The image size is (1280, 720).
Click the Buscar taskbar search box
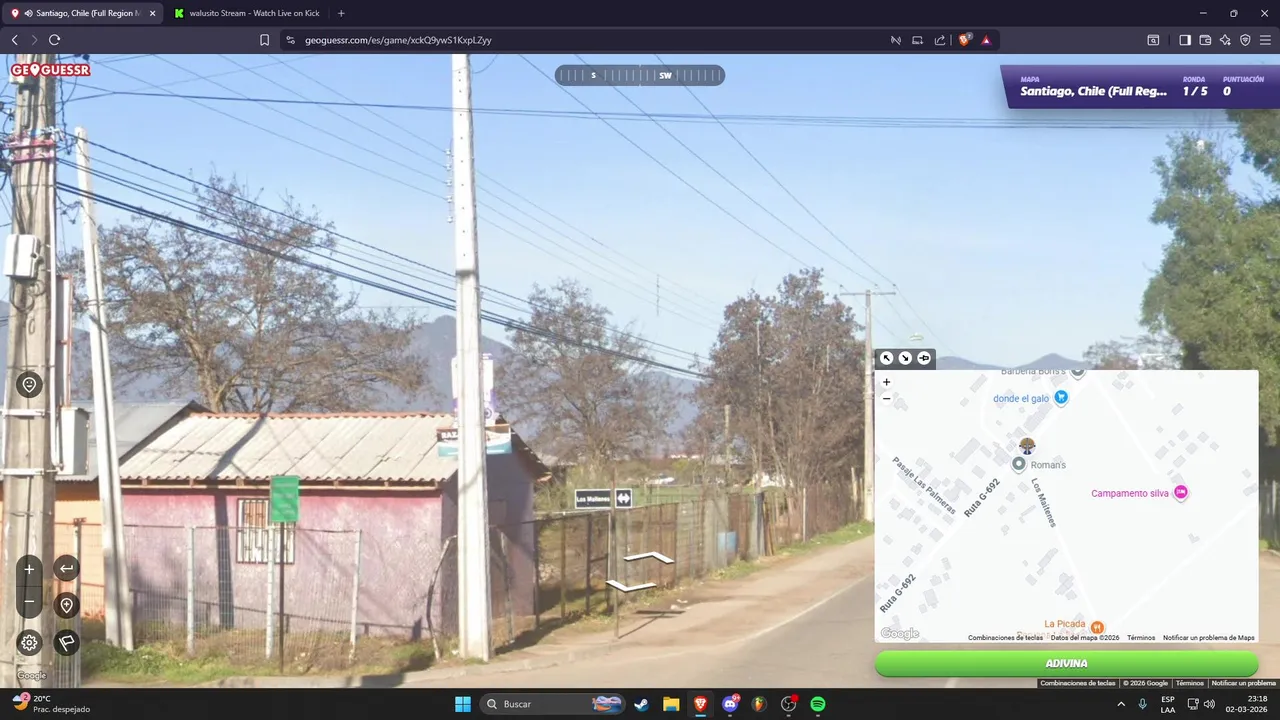coord(554,704)
